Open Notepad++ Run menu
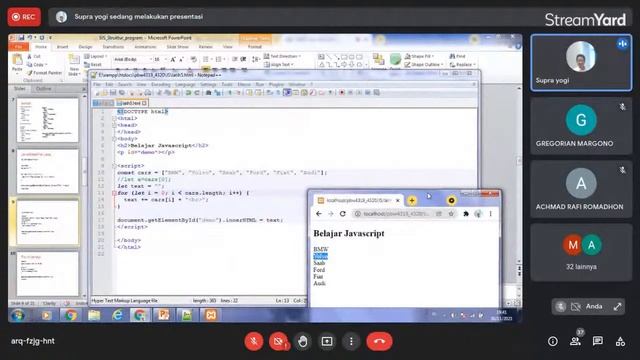This screenshot has height=360, width=640. [260, 84]
